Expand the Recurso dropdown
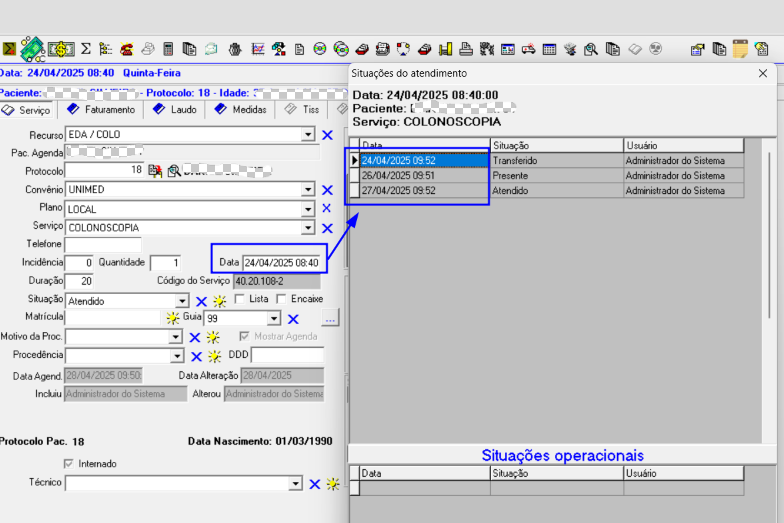Viewport: 784px width, 523px height. [308, 134]
